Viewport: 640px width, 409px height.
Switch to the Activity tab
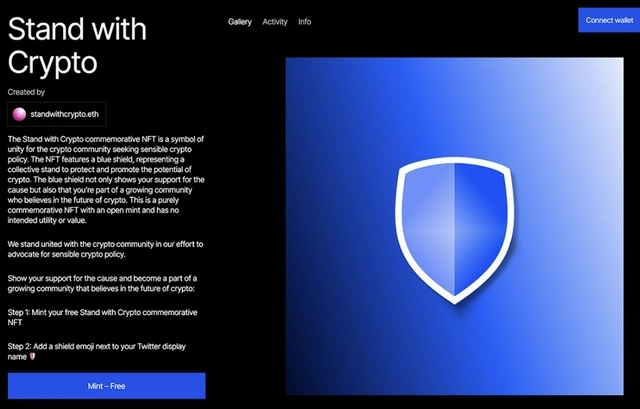pyautogui.click(x=275, y=21)
